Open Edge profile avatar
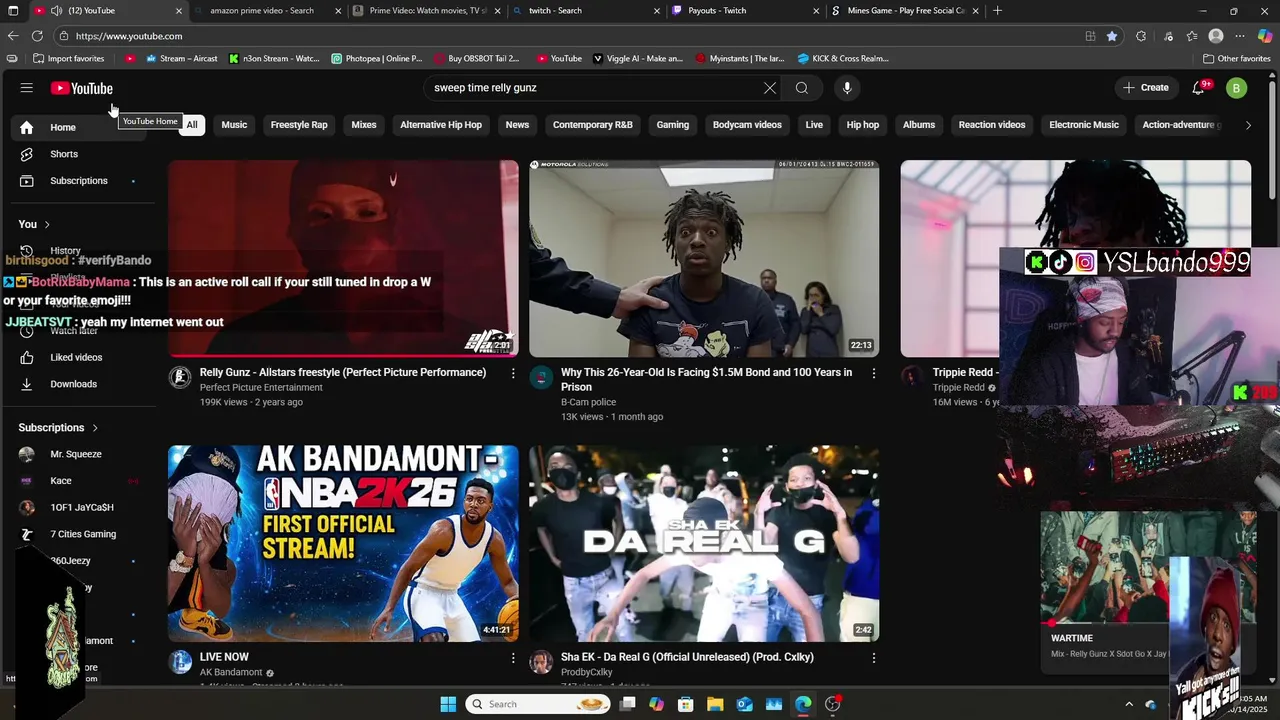 1216,36
